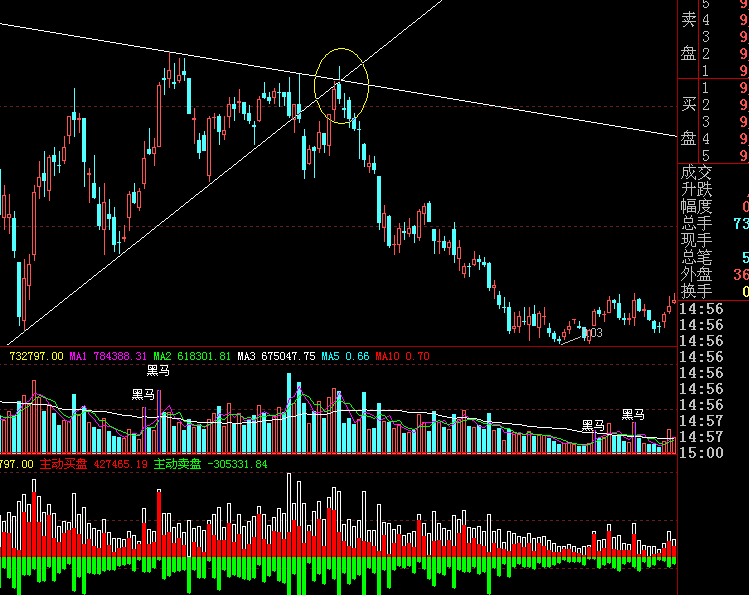Screen dimensions: 749x595
Task: Click the 外盘 quote field label
Action: [x=696, y=274]
